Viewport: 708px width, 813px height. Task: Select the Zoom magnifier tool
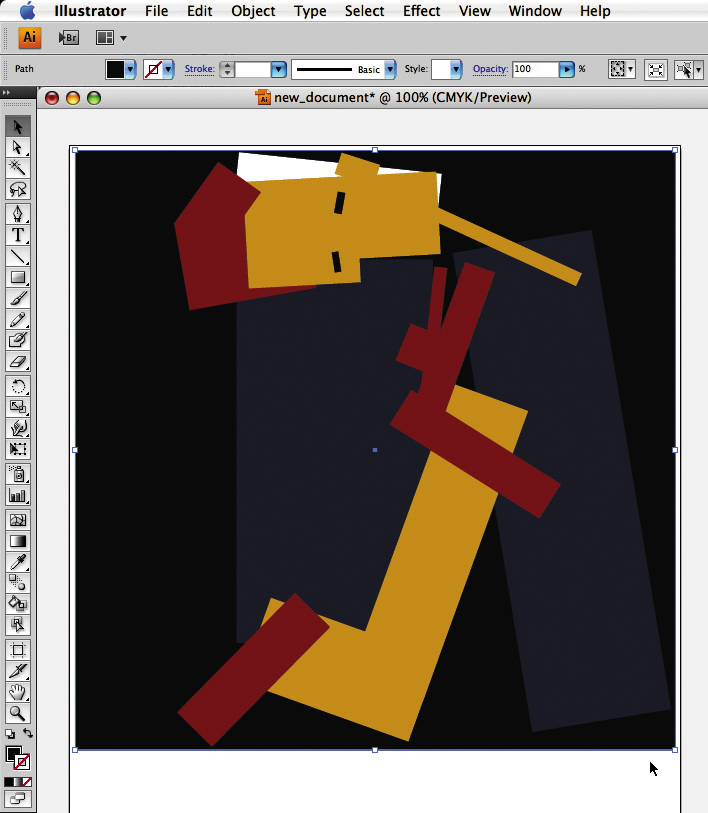[x=17, y=713]
